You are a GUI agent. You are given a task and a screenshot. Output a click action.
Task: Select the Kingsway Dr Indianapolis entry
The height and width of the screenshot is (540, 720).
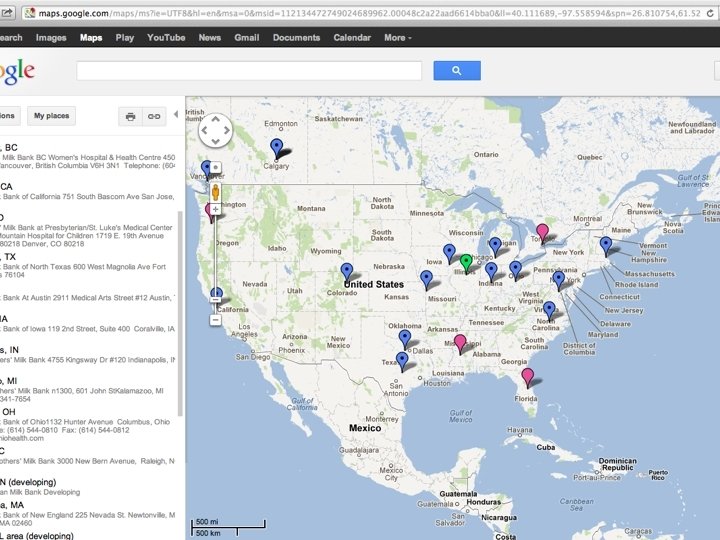click(x=87, y=354)
